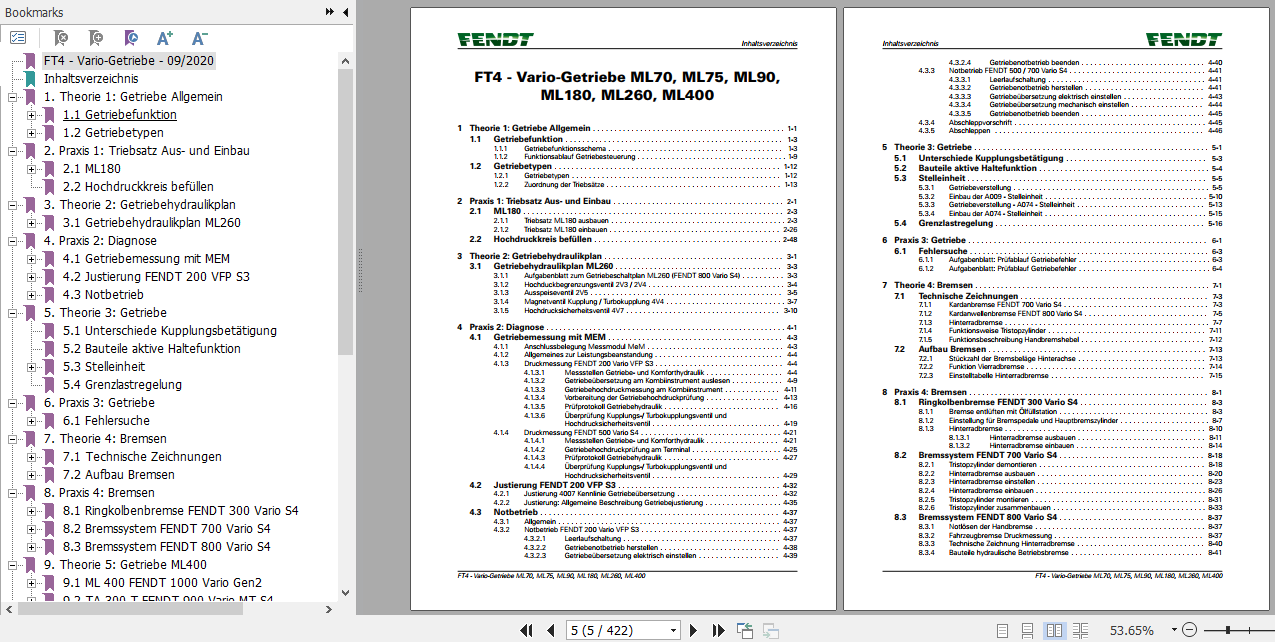Image resolution: width=1275 pixels, height=642 pixels.
Task: Click the go to next view icon
Action: tap(771, 630)
